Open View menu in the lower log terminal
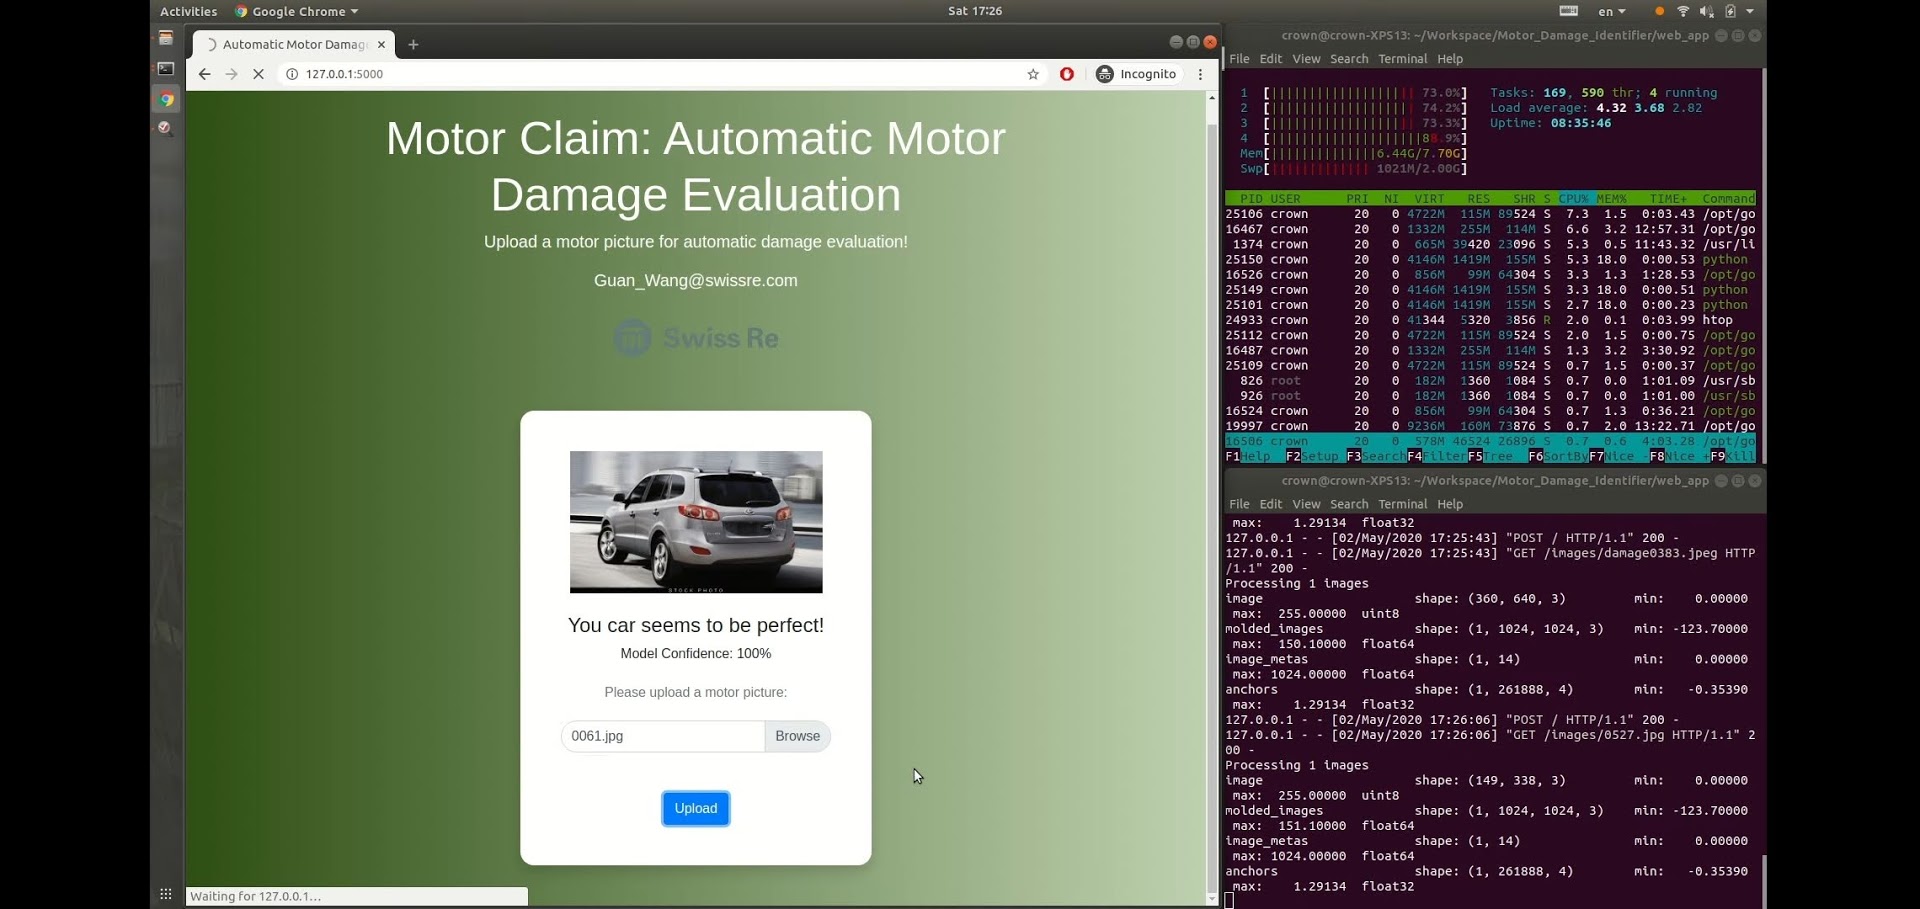The width and height of the screenshot is (1920, 909). coord(1306,504)
